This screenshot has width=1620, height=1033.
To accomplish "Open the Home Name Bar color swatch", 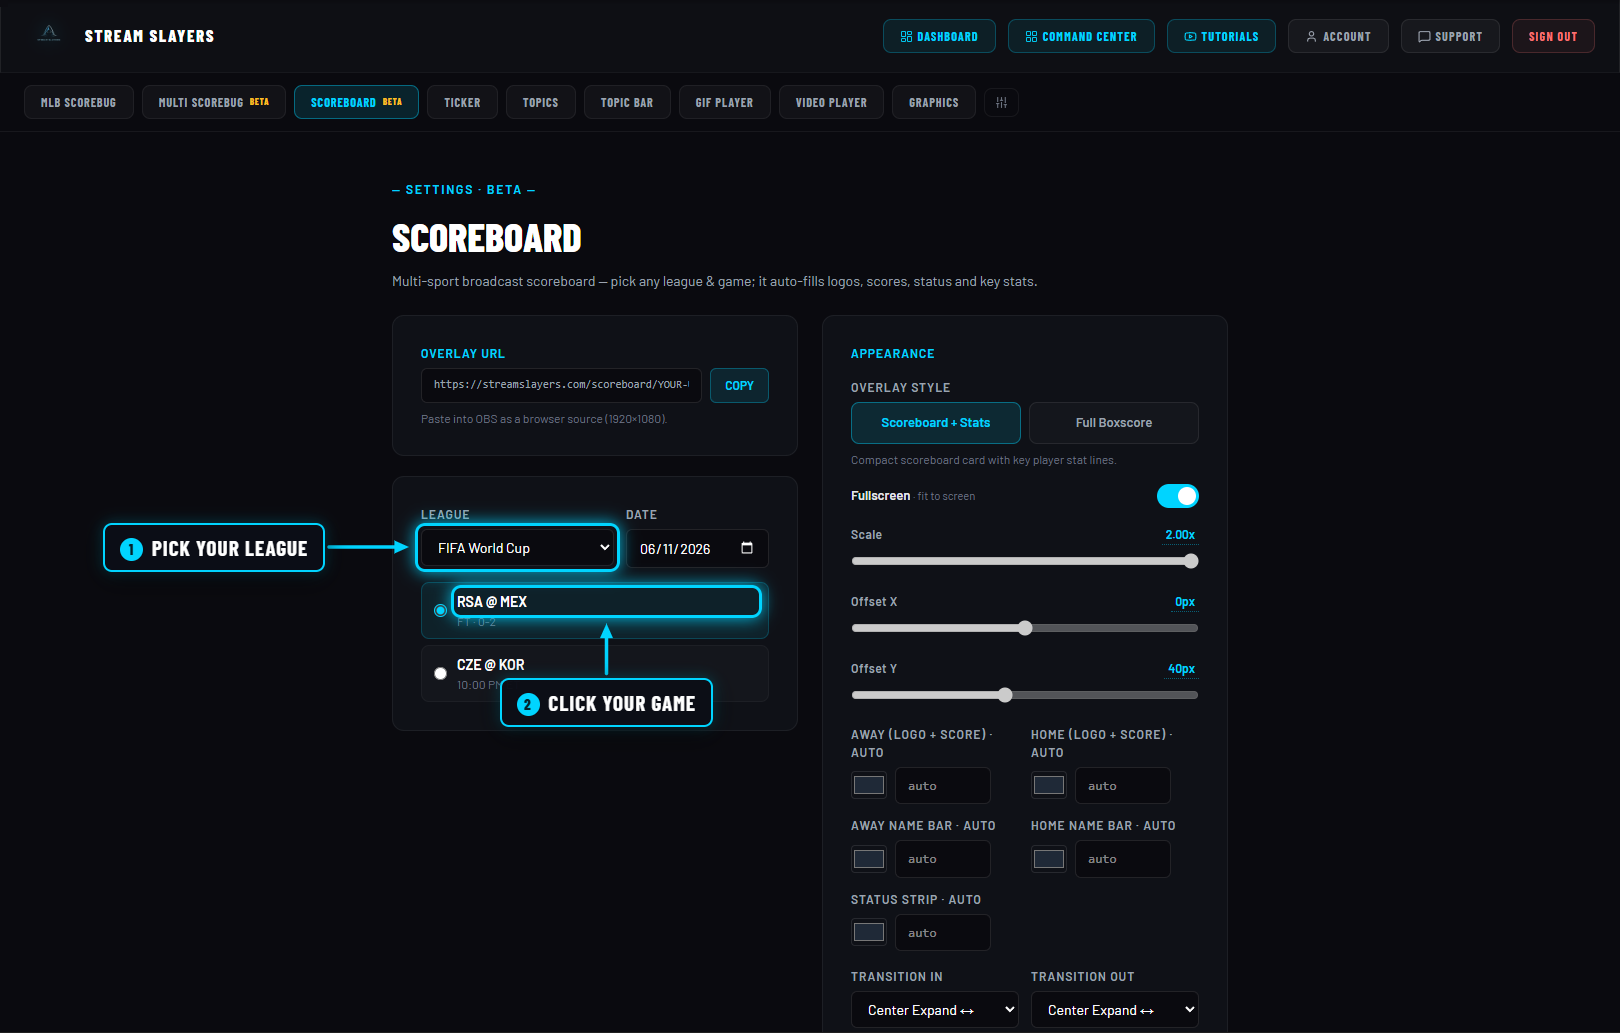I will [x=1048, y=859].
